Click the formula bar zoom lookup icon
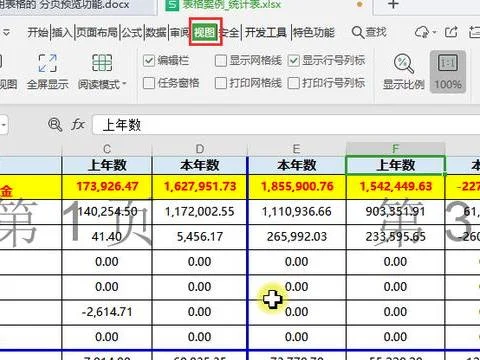 [x=55, y=125]
